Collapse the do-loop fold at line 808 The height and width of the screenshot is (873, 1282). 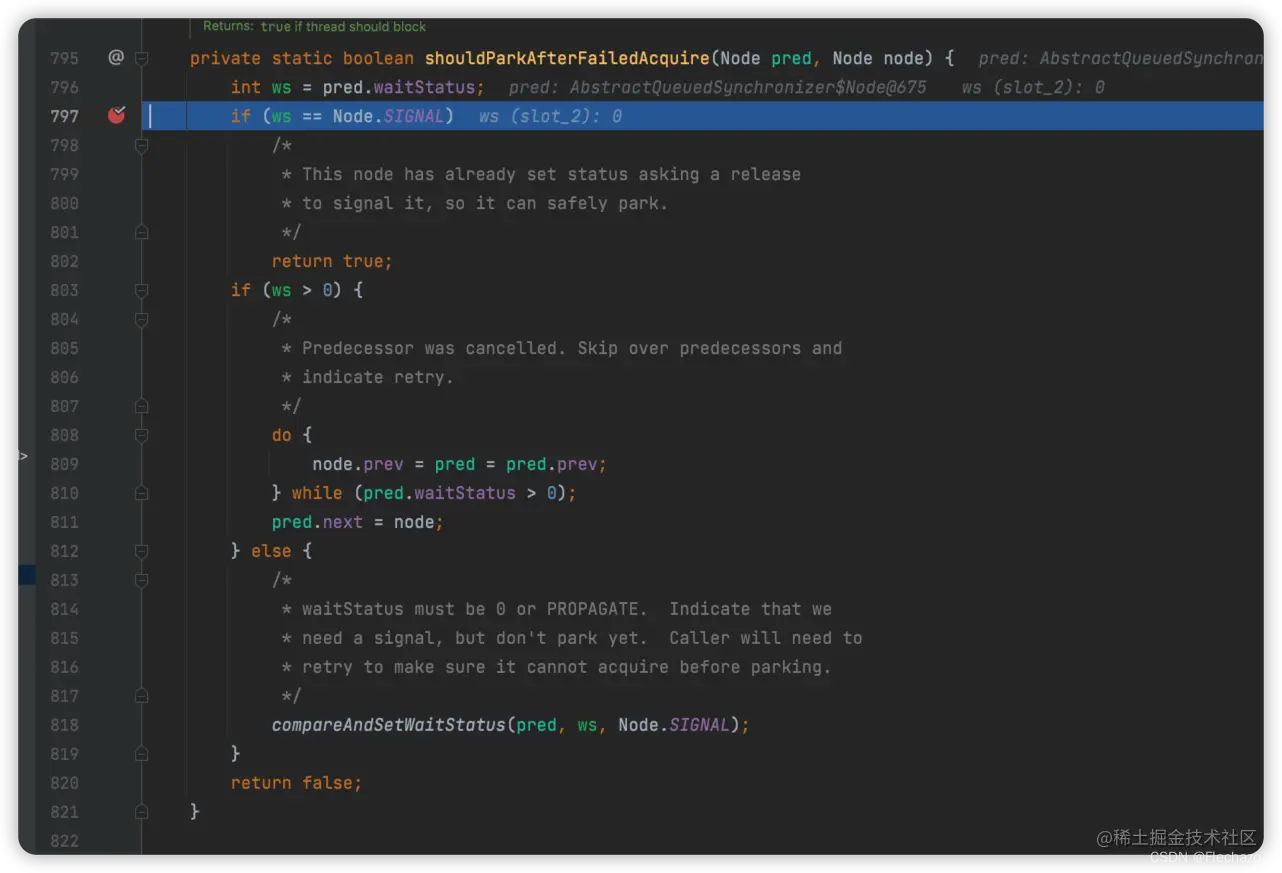[x=141, y=435]
